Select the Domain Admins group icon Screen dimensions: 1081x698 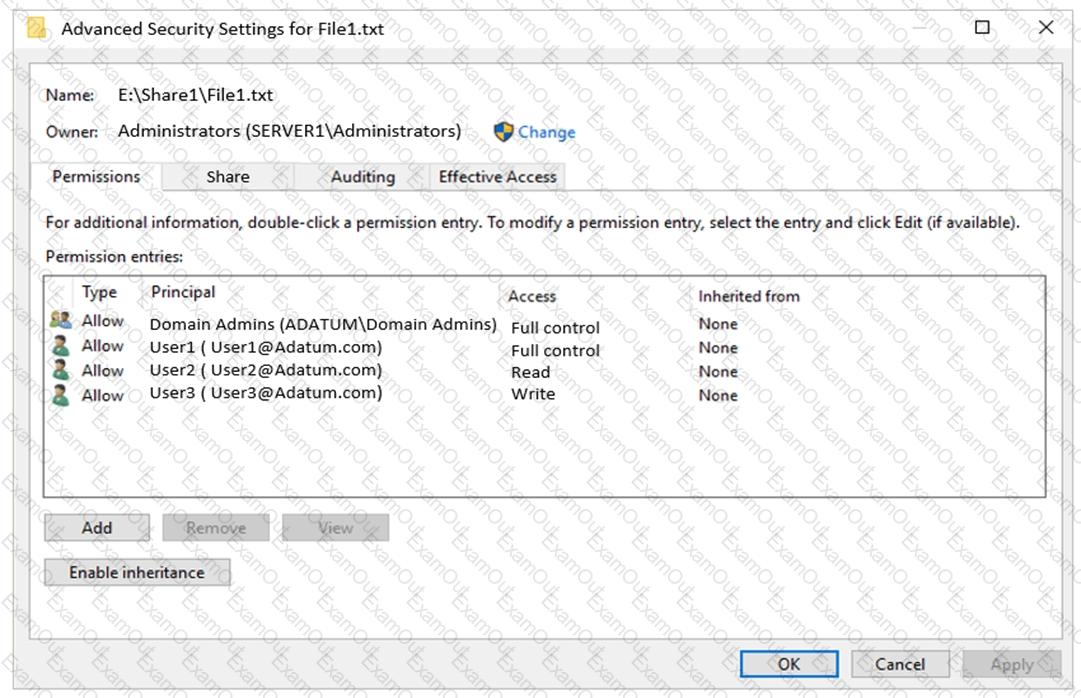pyautogui.click(x=61, y=320)
